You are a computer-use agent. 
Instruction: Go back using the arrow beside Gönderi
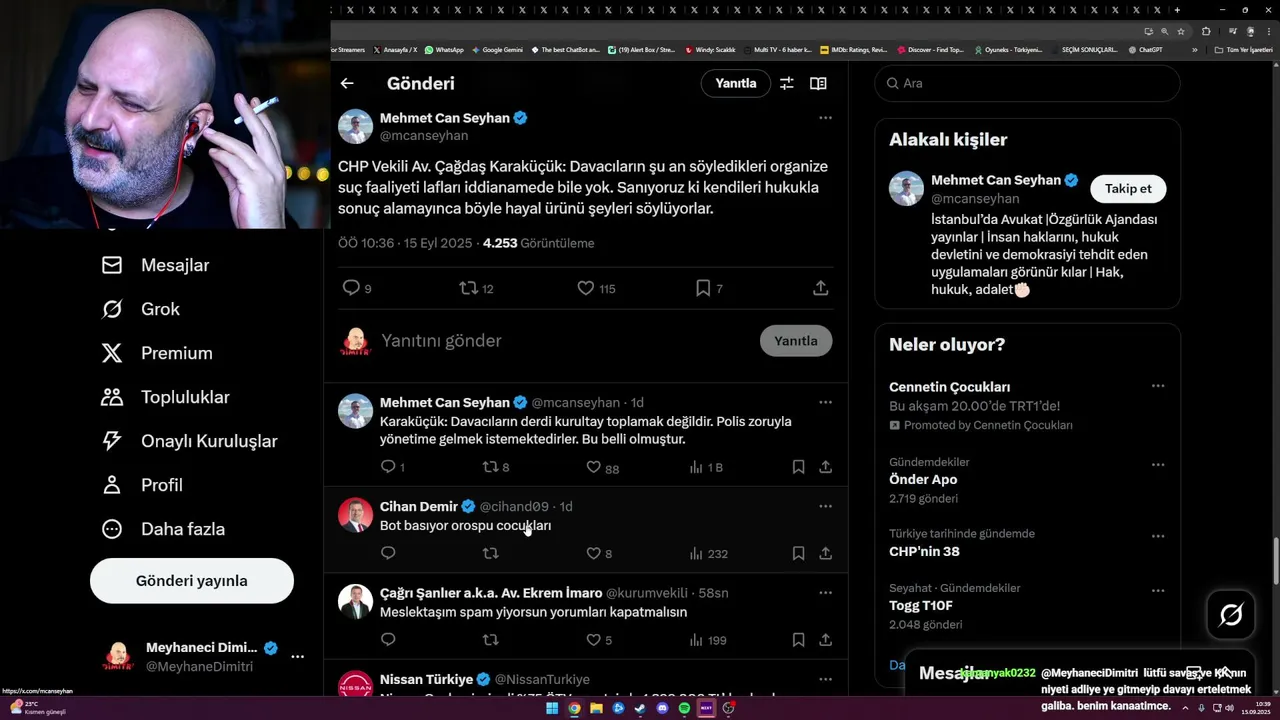click(347, 84)
